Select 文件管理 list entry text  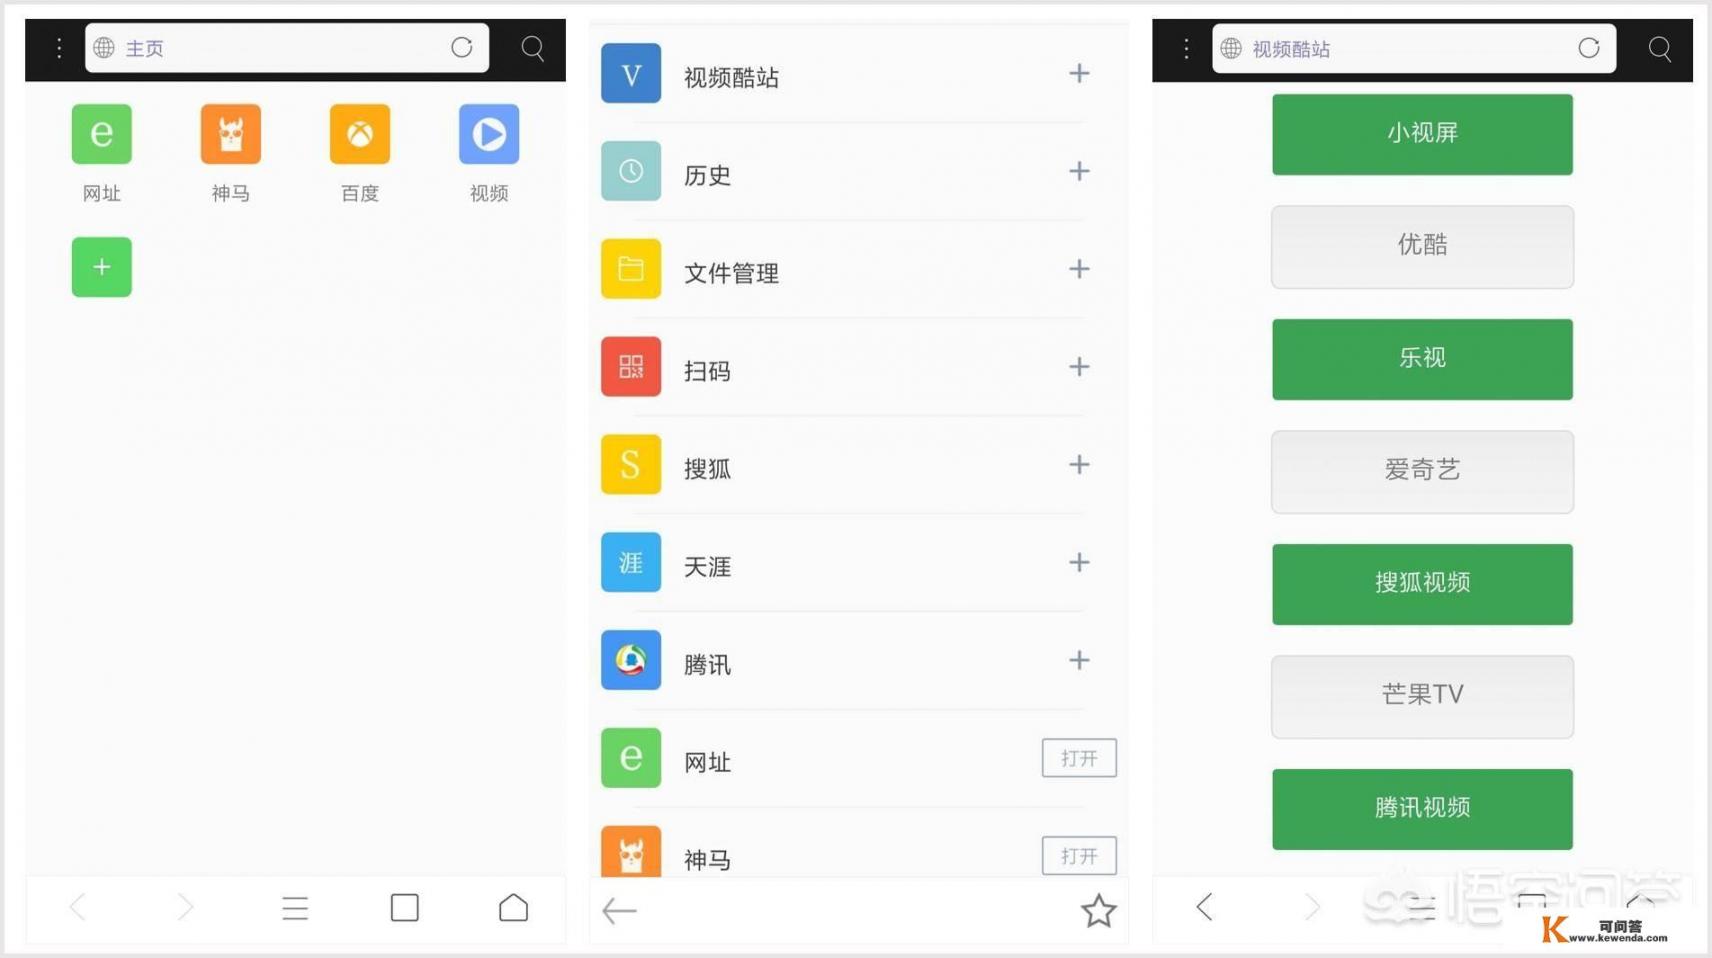coord(731,273)
